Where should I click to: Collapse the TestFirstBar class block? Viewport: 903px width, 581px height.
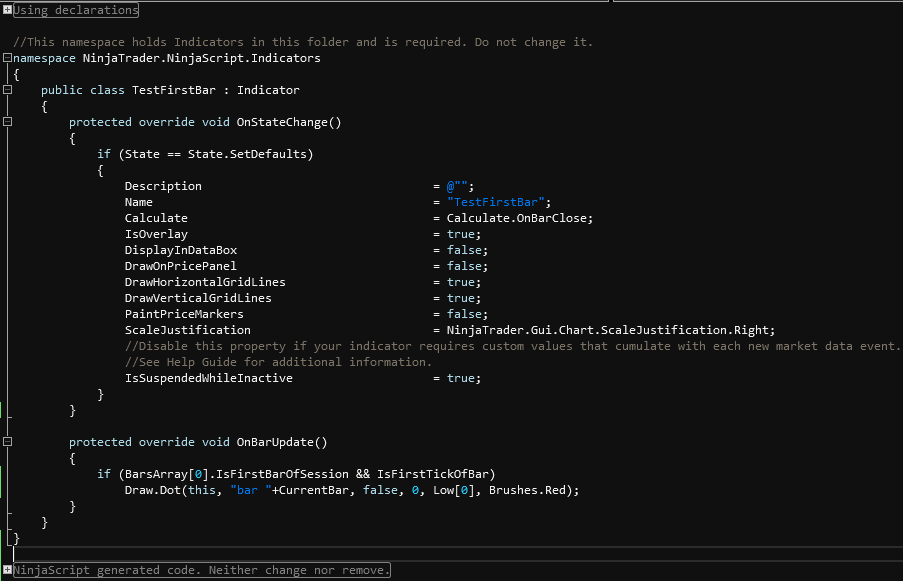(x=7, y=90)
